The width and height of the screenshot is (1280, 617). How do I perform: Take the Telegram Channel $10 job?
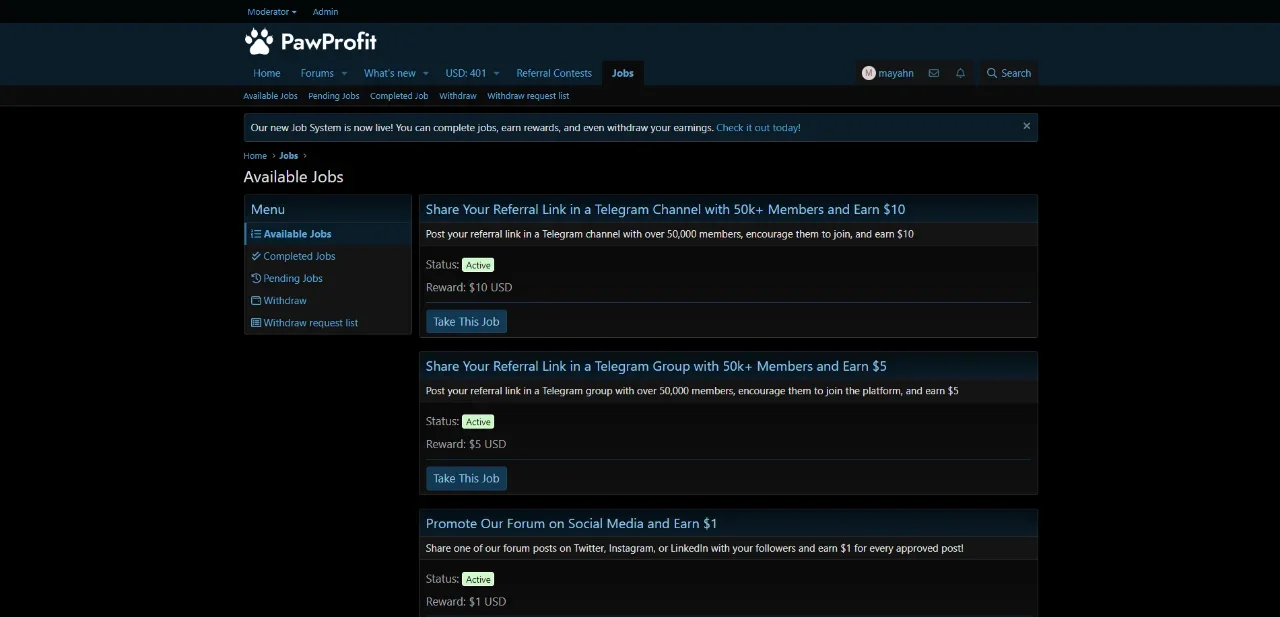pos(466,322)
